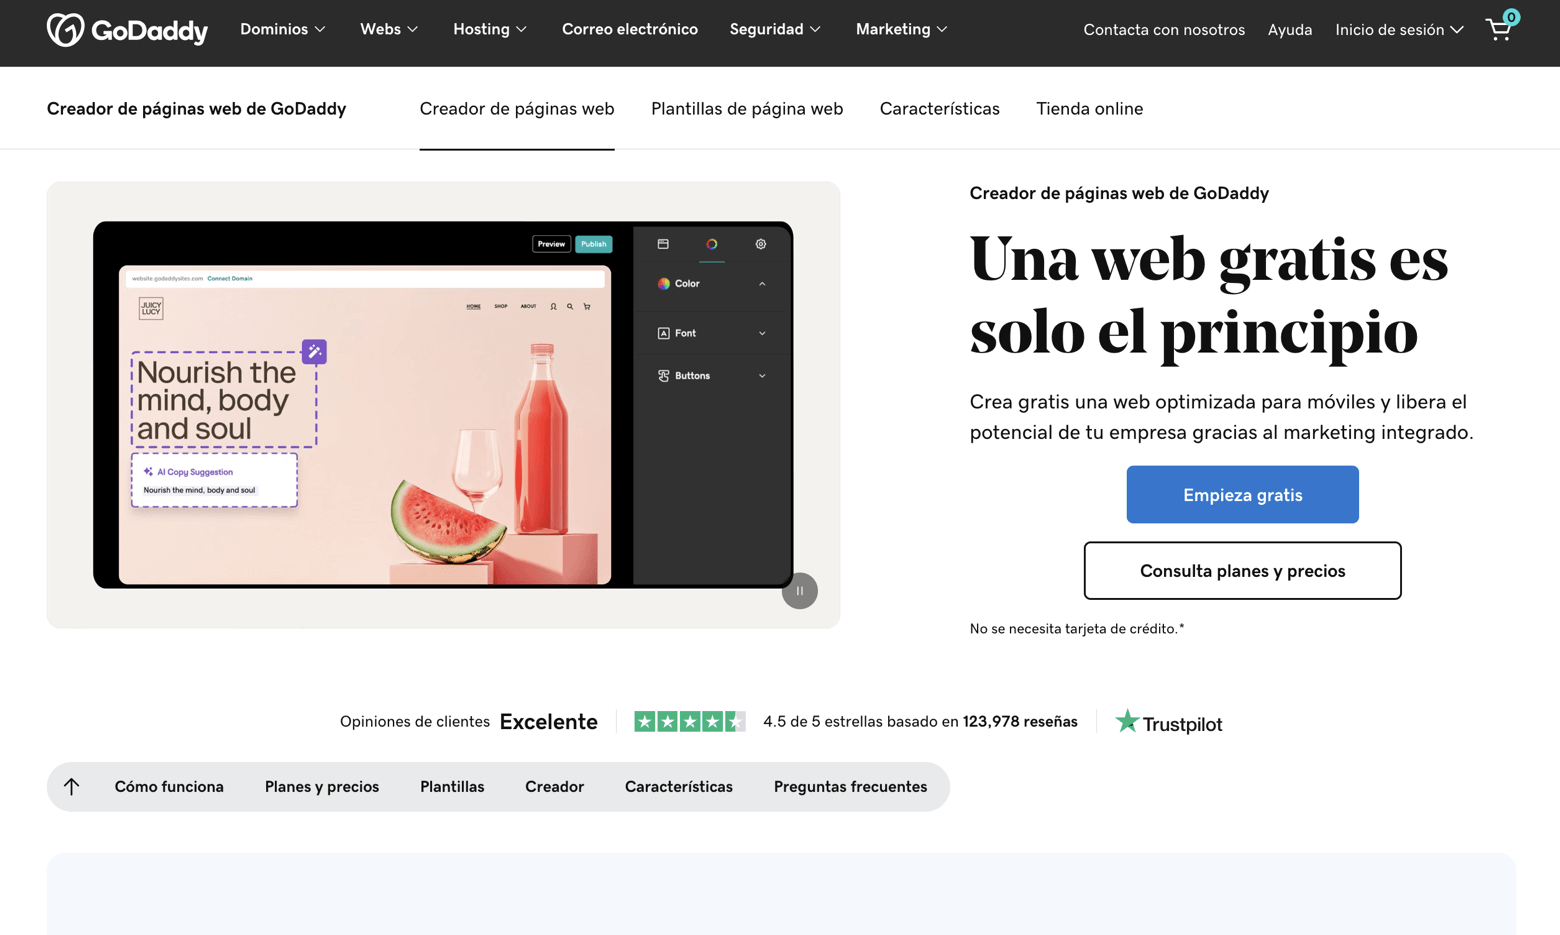Open the Inicio de sesión dropdown

tap(1399, 30)
